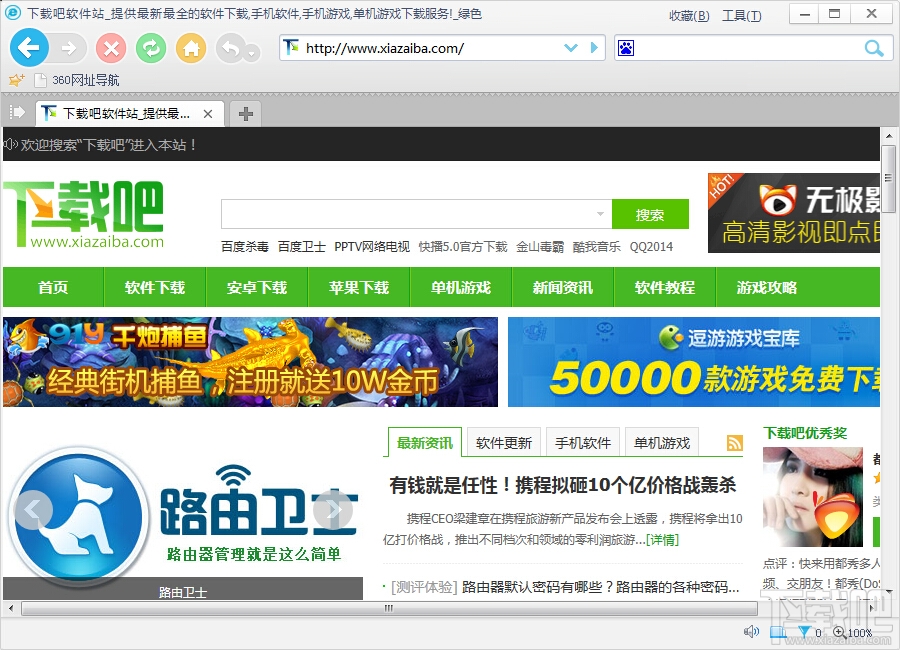Click the 下载吧 site logo
Viewport: 900px width, 650px height.
coord(84,214)
